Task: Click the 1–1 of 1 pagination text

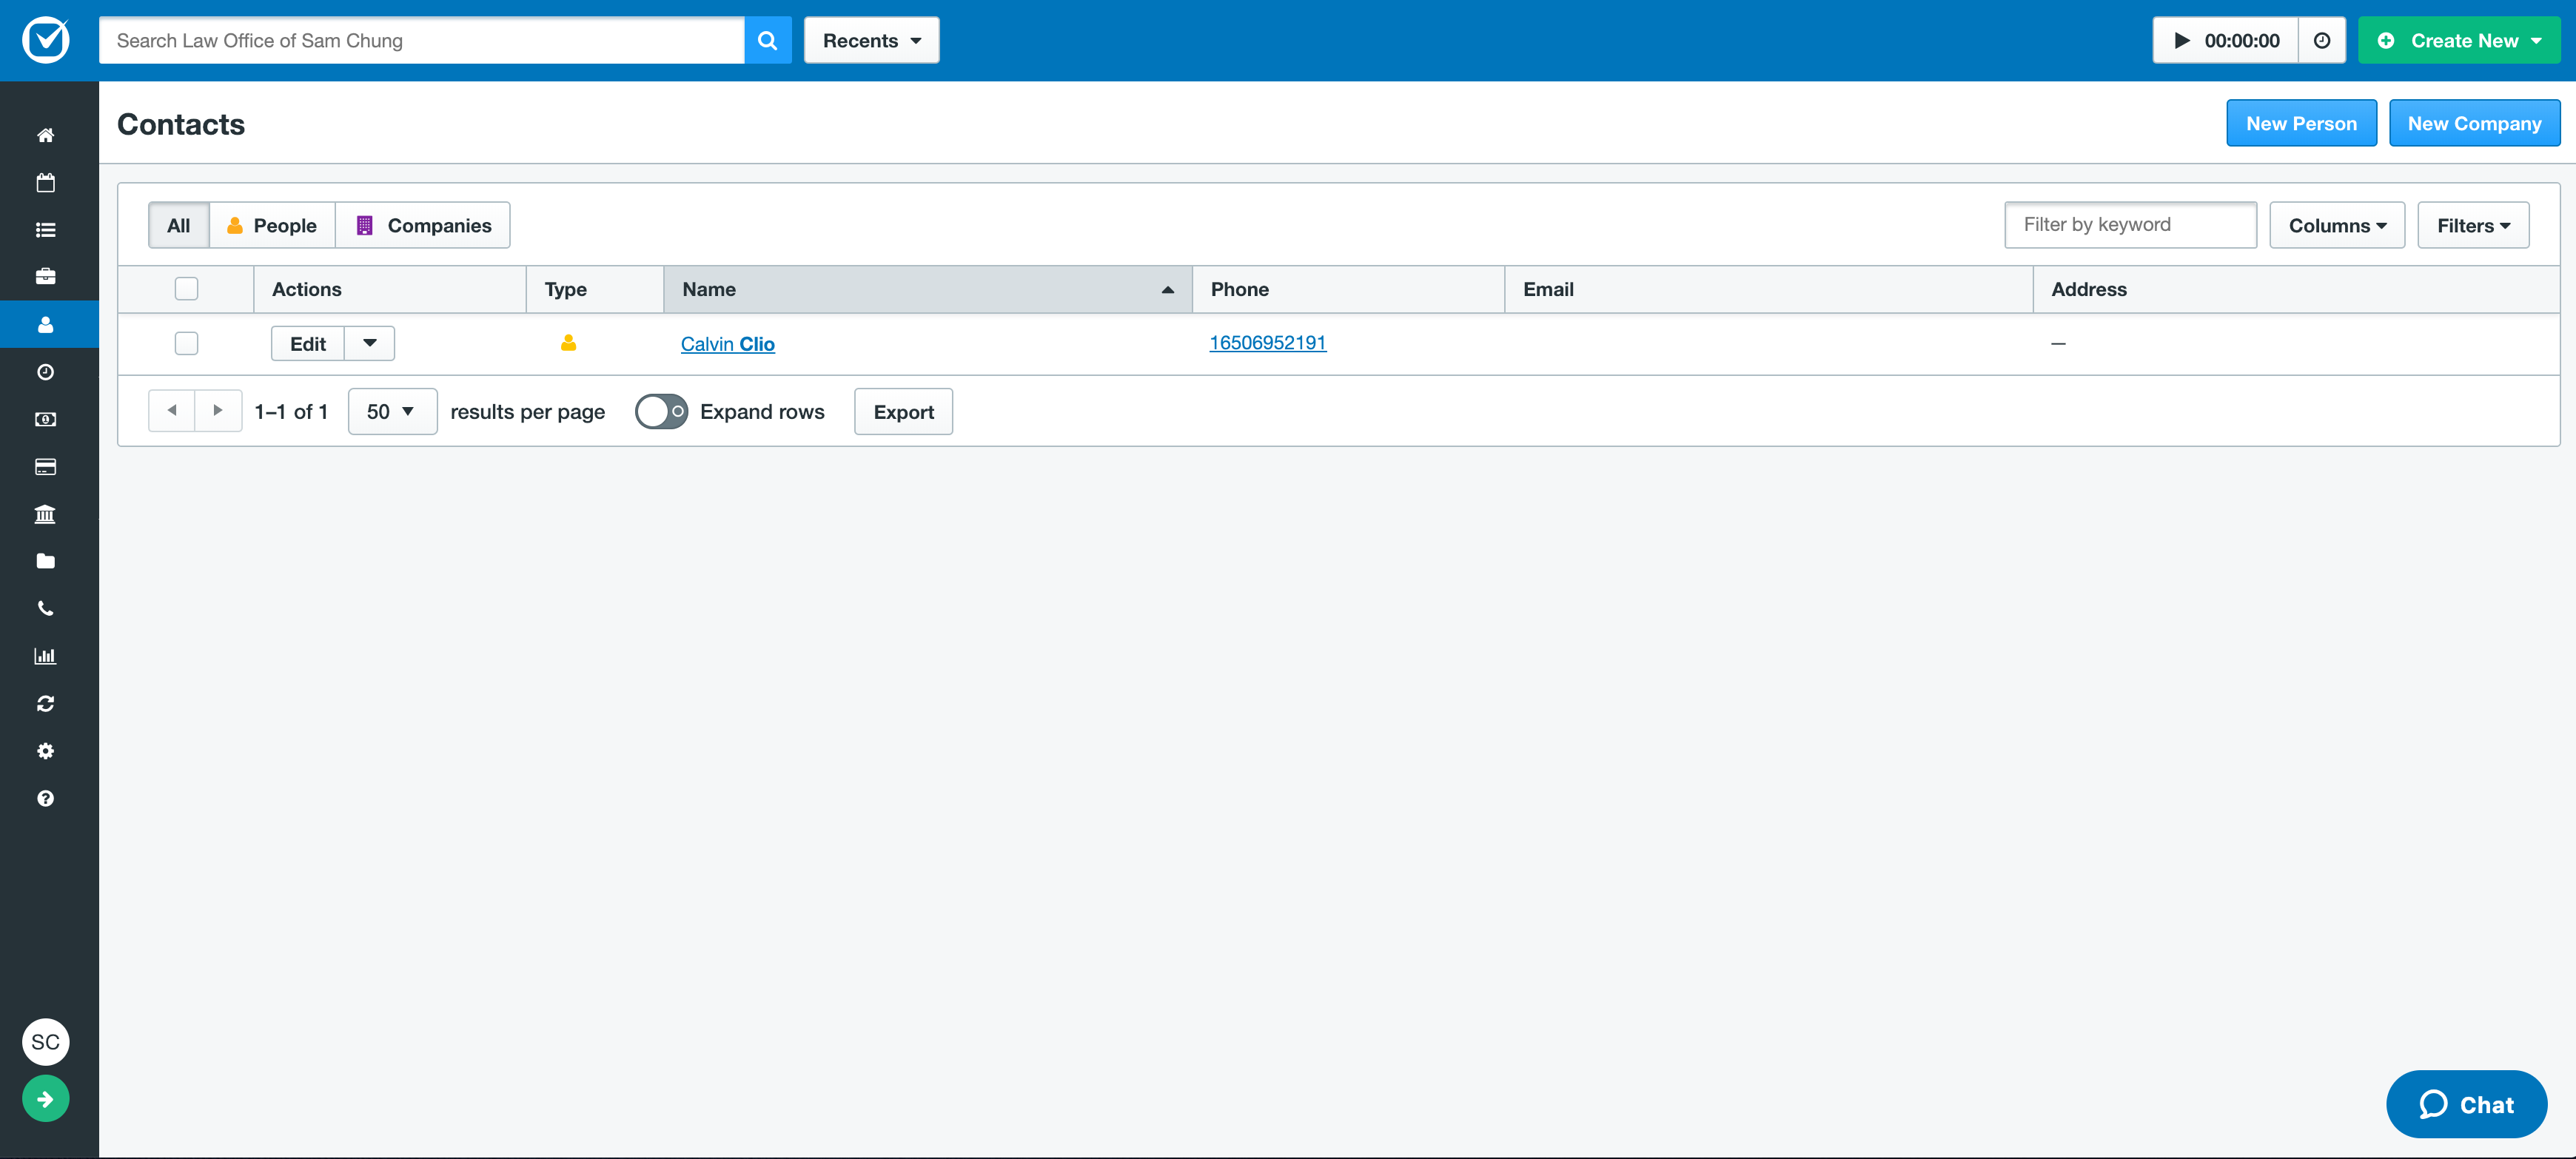Action: coord(291,411)
